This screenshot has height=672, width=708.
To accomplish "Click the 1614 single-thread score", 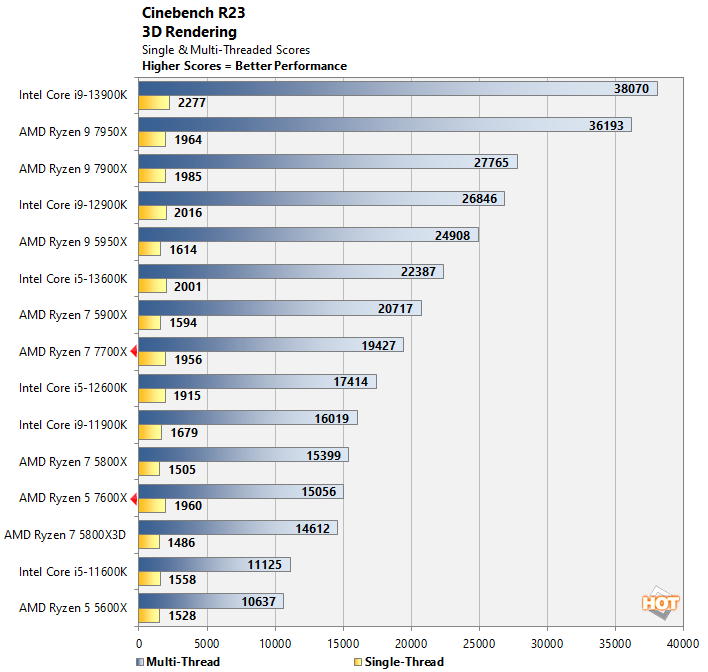I will tap(183, 250).
